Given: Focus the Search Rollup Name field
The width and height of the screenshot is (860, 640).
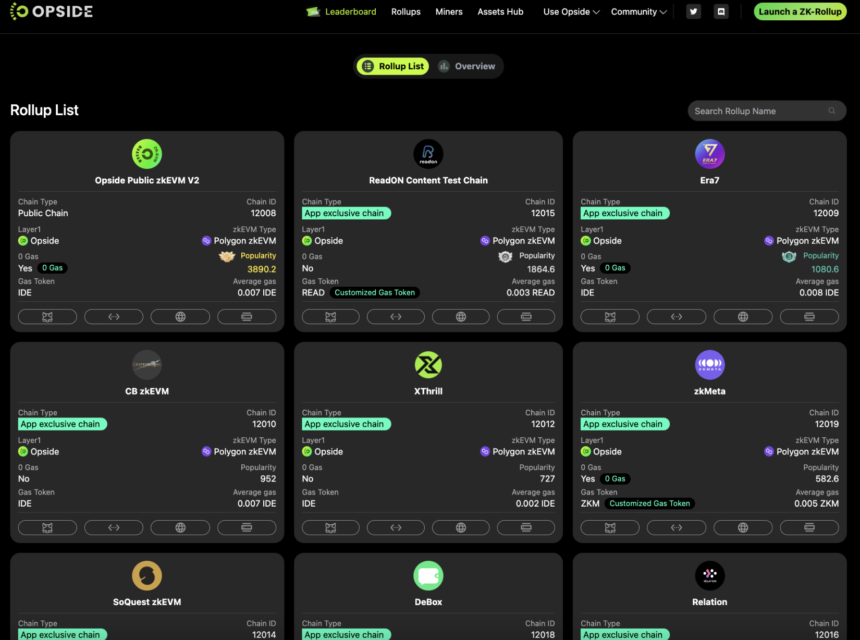Looking at the screenshot, I should (x=766, y=111).
